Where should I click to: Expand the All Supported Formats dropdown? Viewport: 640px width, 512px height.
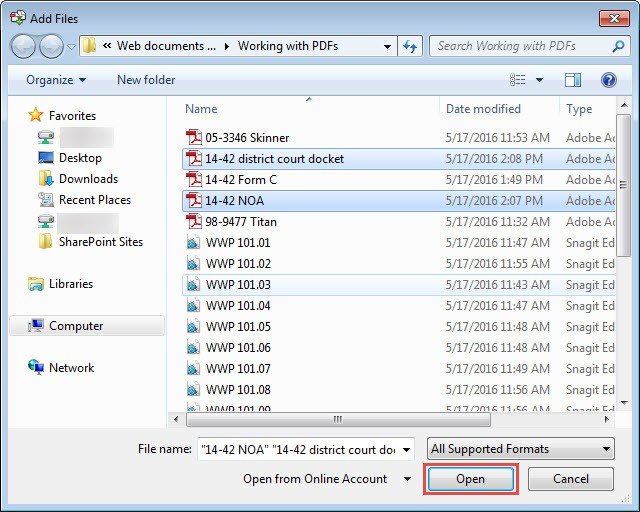click(606, 450)
